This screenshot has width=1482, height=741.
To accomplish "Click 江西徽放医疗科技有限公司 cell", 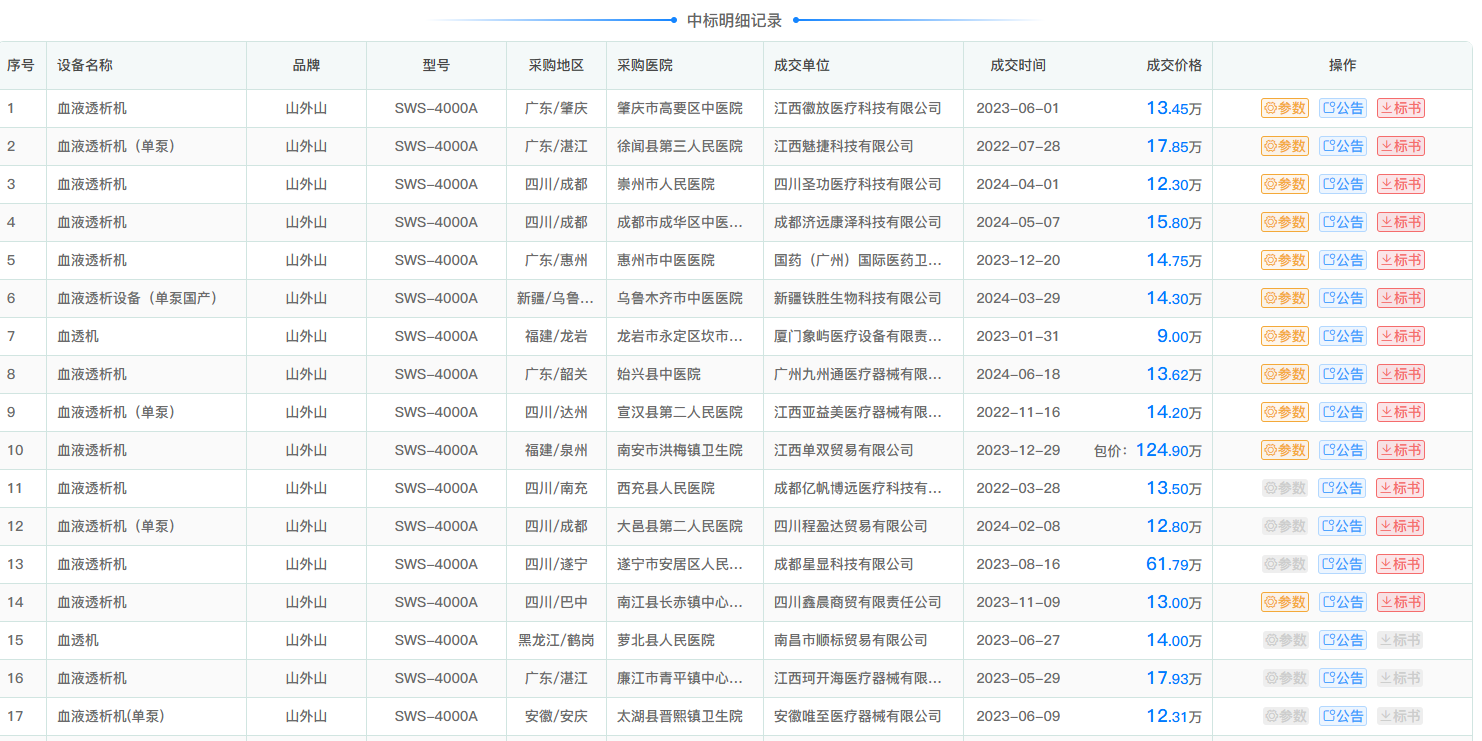I will (x=858, y=108).
